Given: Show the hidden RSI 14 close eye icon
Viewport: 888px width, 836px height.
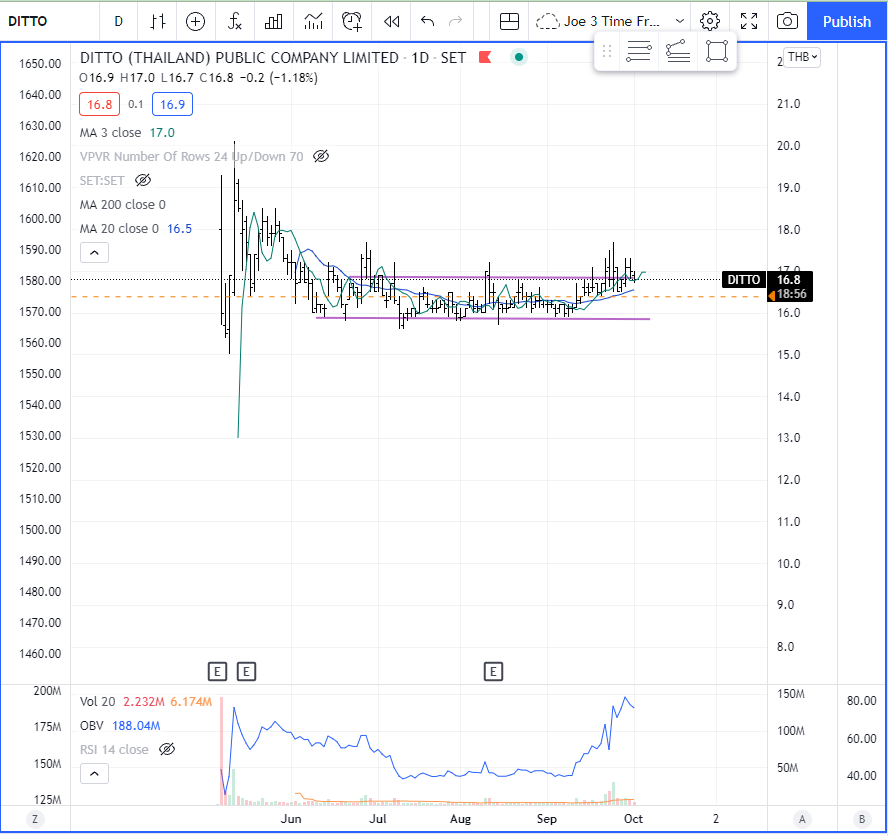Looking at the screenshot, I should click(166, 749).
